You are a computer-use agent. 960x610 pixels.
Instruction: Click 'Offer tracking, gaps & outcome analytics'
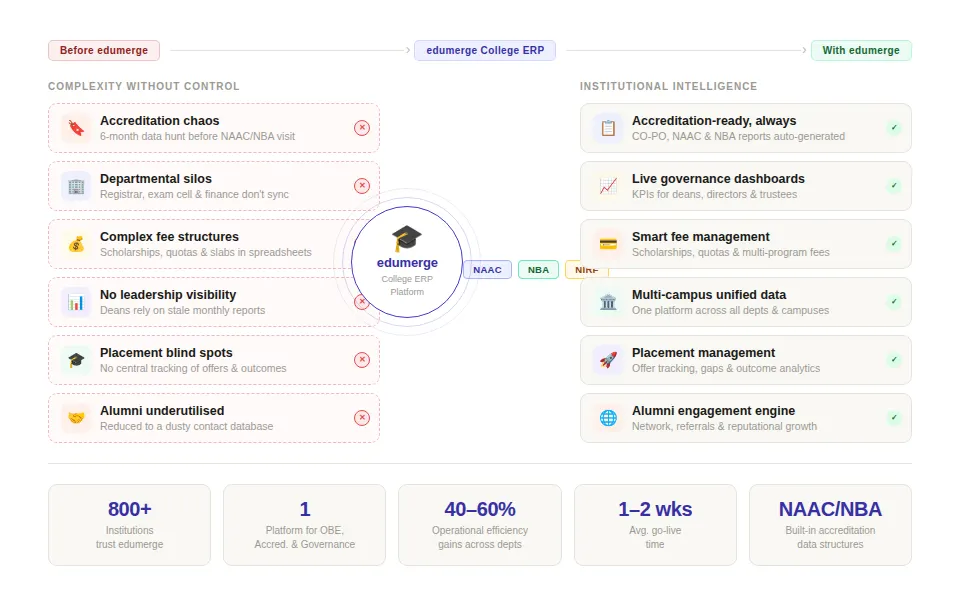pos(726,369)
